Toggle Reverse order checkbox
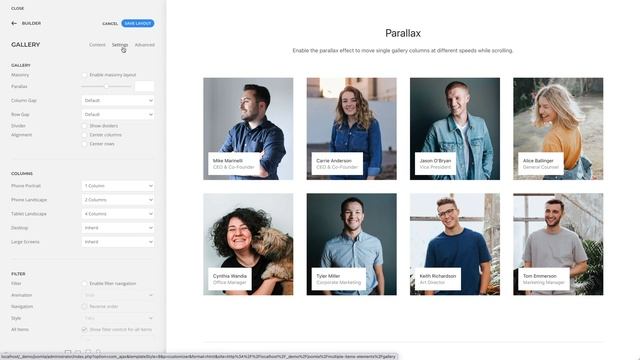 [x=84, y=307]
